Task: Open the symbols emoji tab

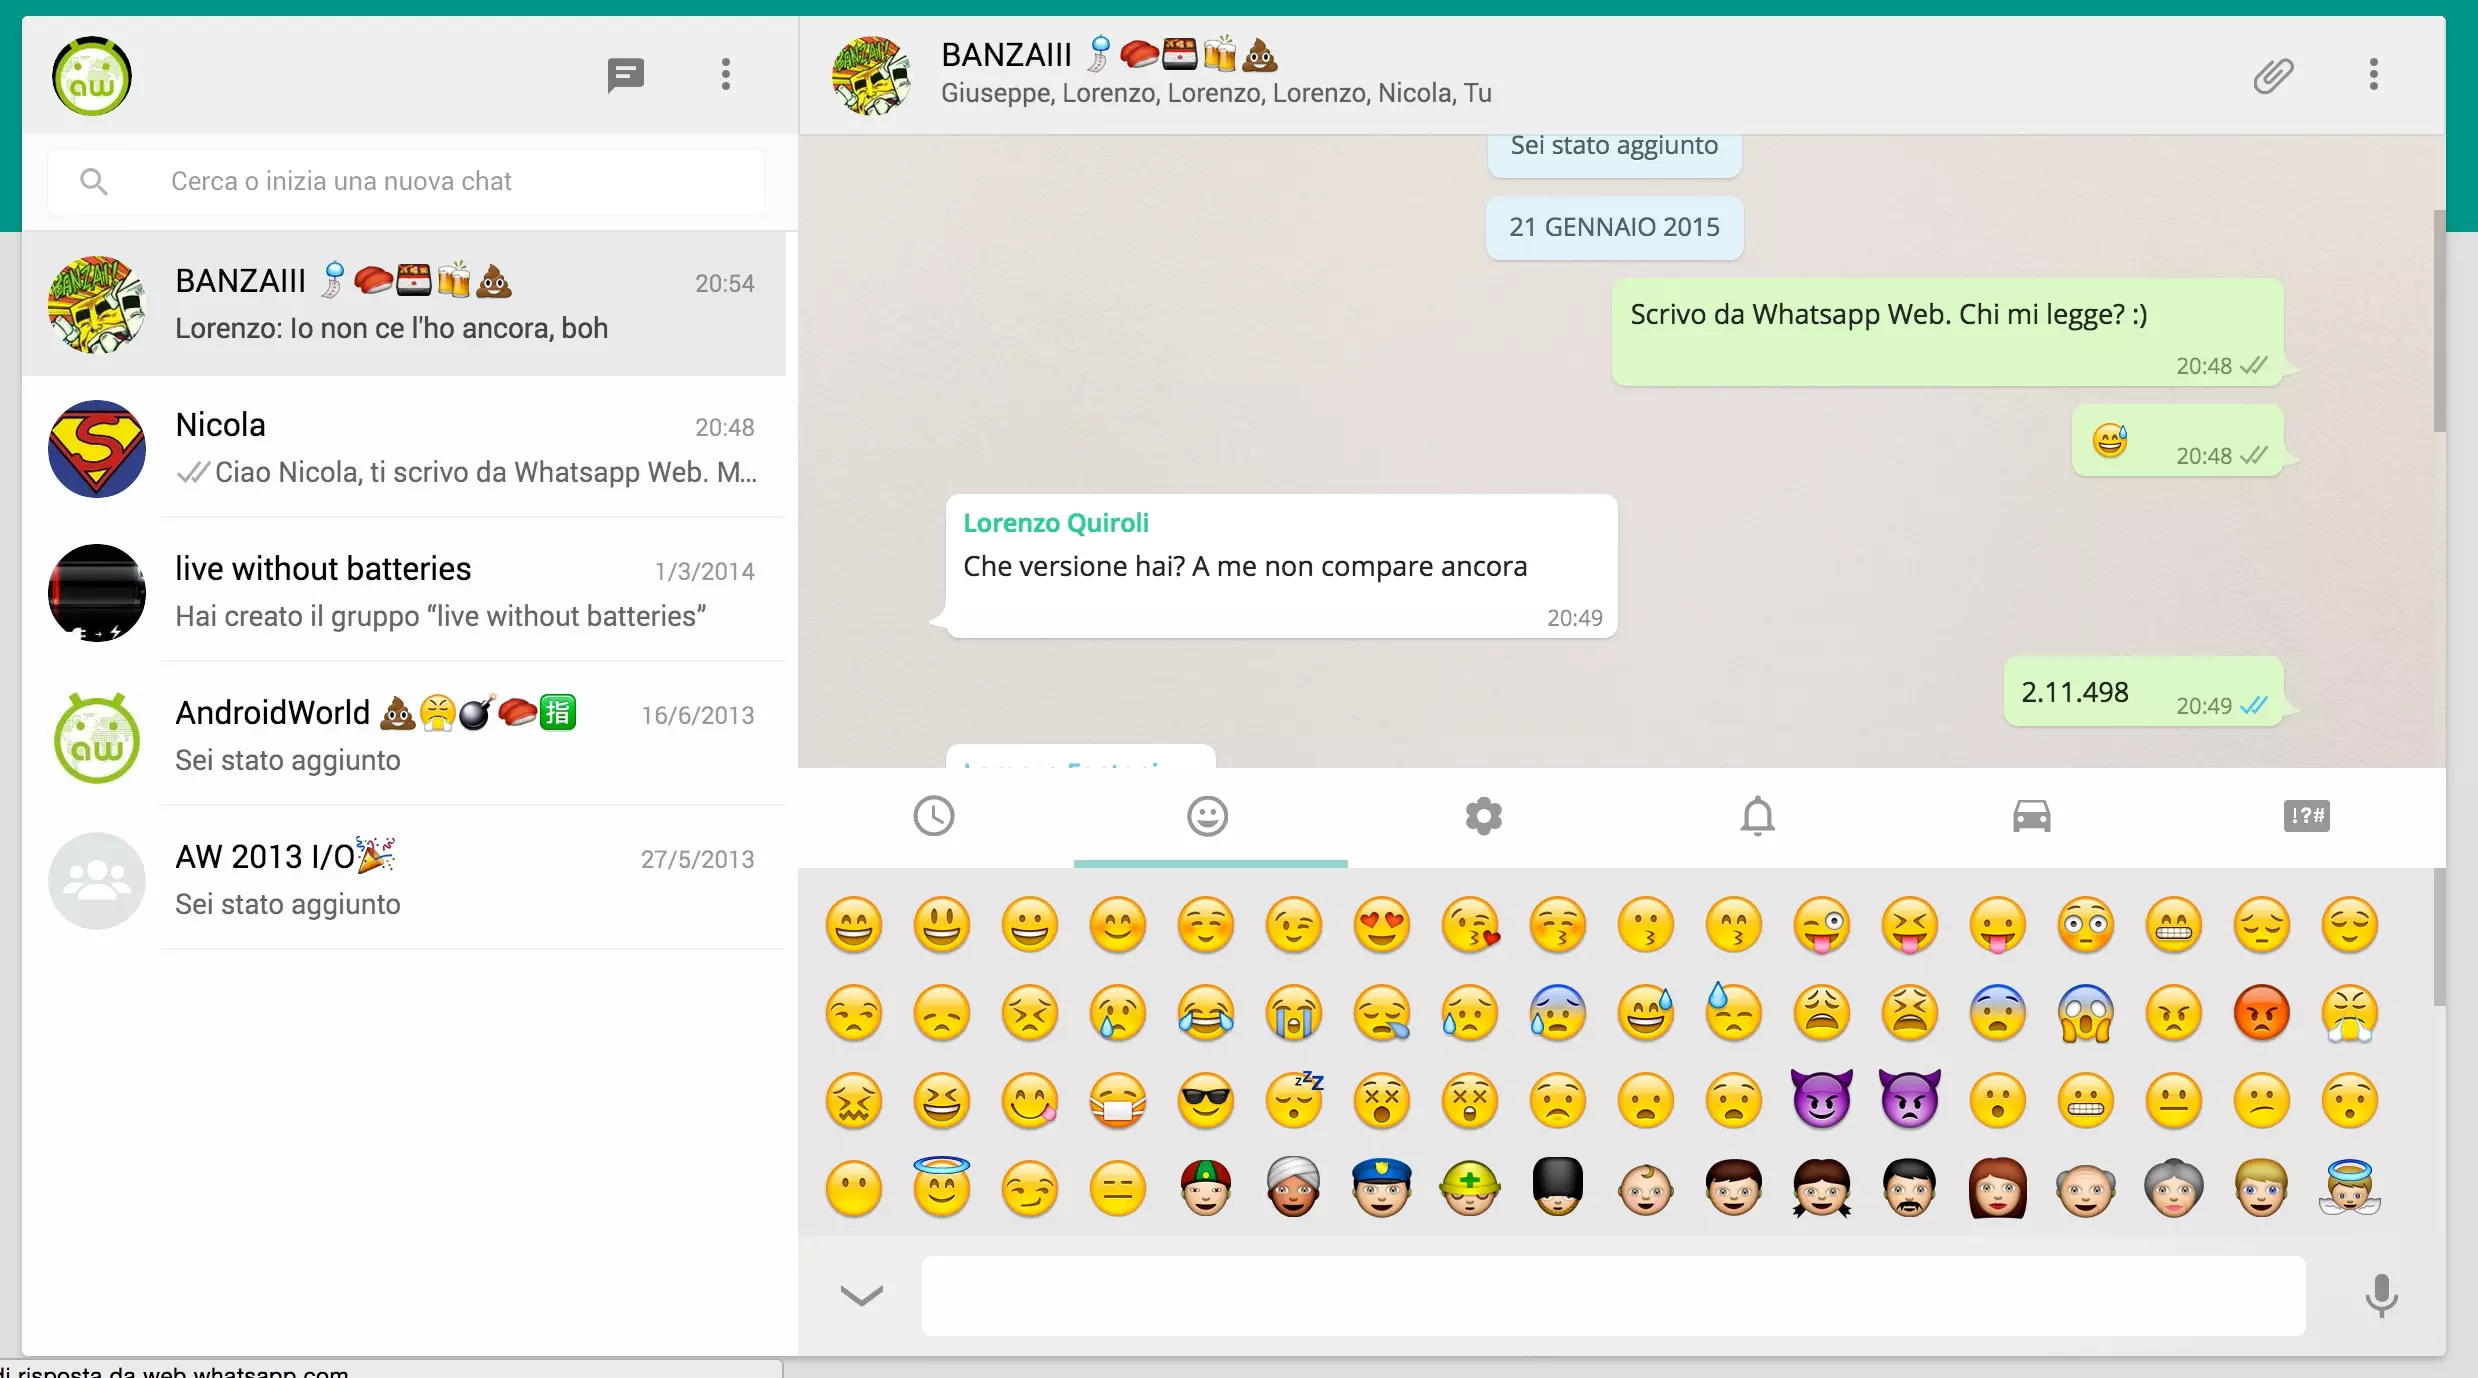Action: [x=2306, y=816]
